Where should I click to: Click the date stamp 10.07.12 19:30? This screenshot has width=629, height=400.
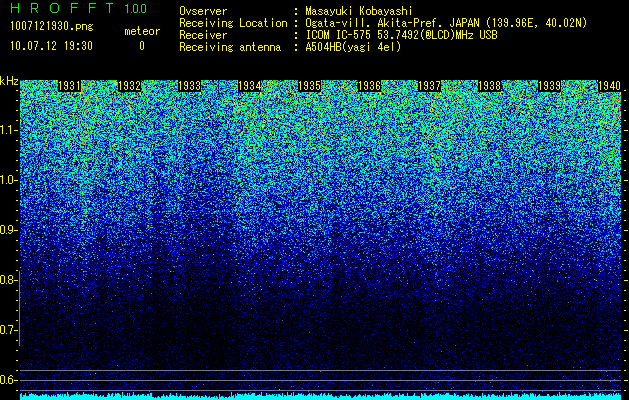pos(51,46)
